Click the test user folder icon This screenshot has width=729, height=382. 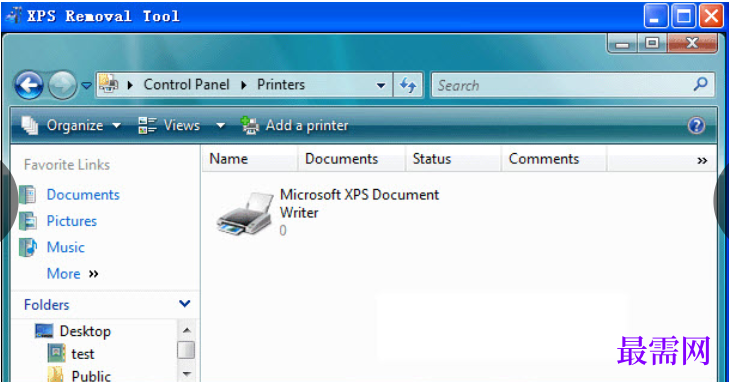tap(56, 353)
